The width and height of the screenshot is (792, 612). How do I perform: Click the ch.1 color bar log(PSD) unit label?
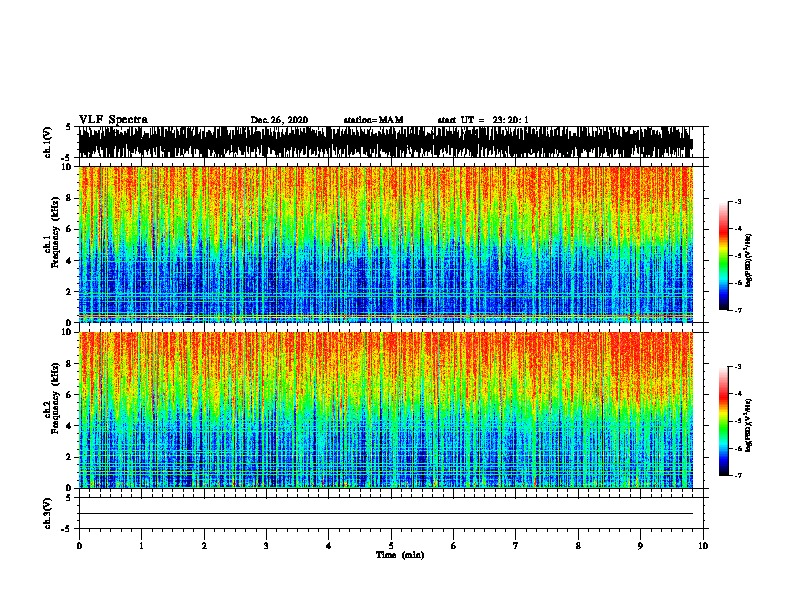(x=749, y=260)
